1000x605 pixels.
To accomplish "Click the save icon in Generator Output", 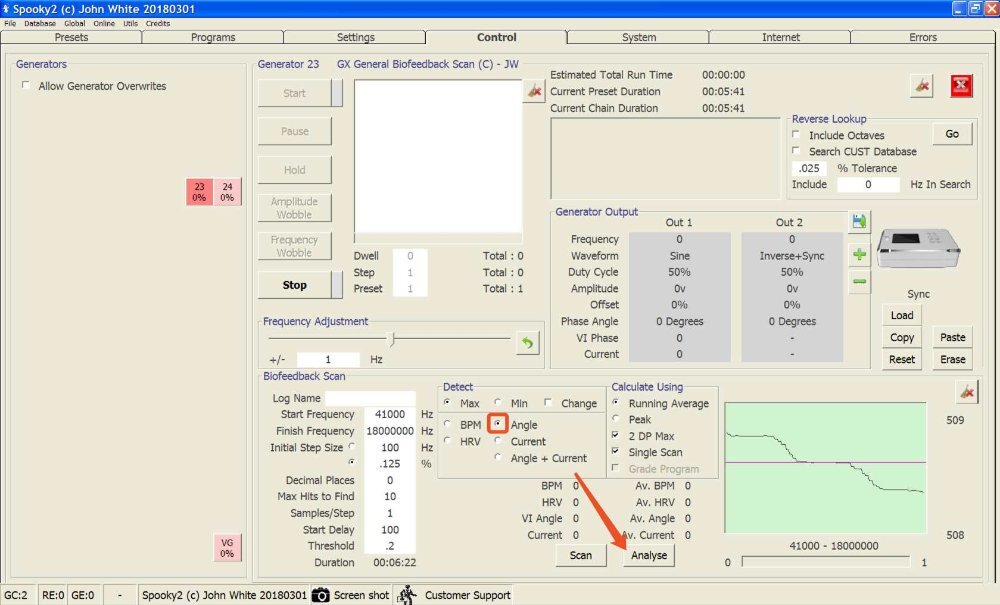I will coord(860,221).
